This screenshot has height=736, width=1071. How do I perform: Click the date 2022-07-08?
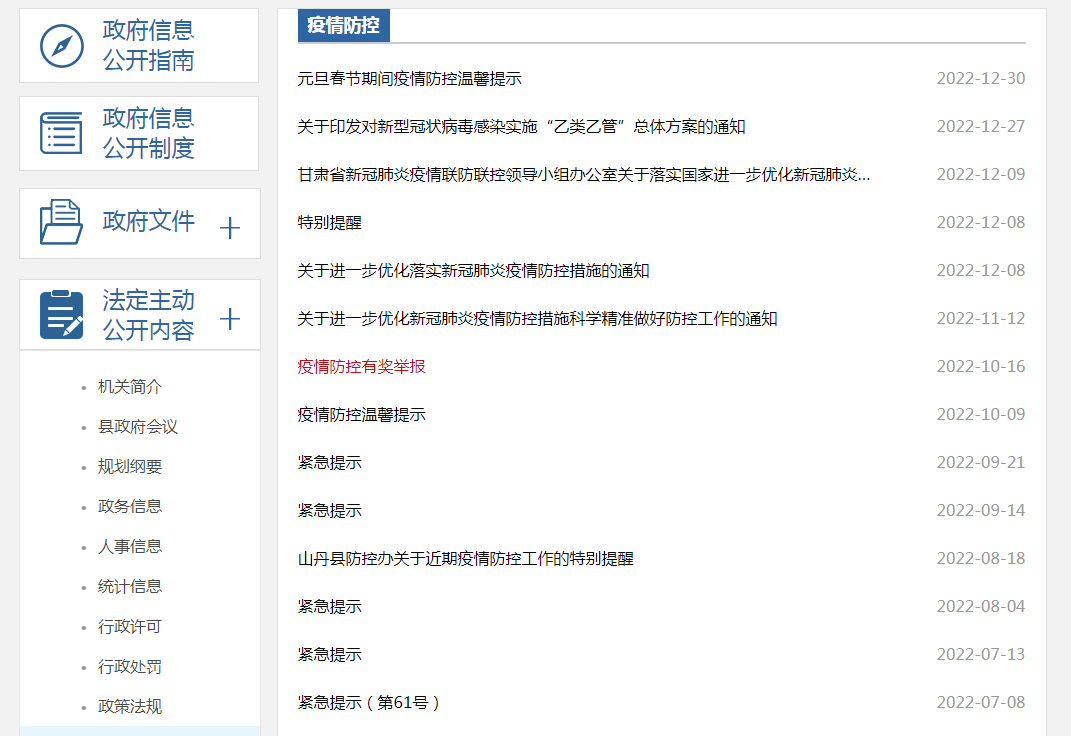click(980, 702)
